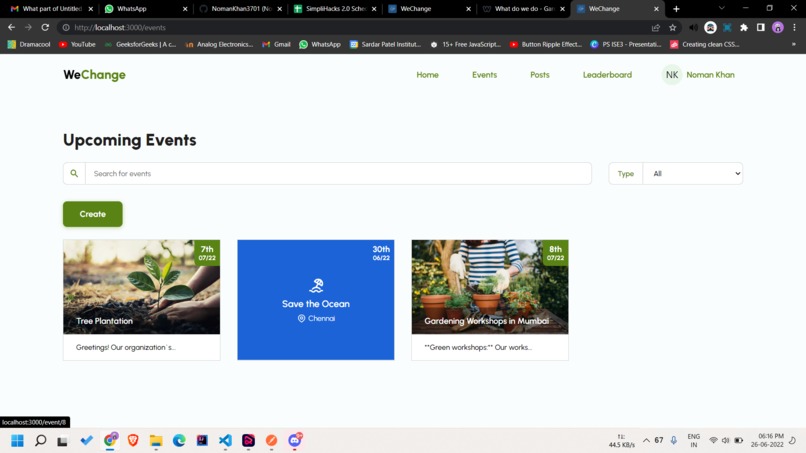Open the Save the Ocean event card
Viewport: 806px width, 453px height.
coord(316,300)
